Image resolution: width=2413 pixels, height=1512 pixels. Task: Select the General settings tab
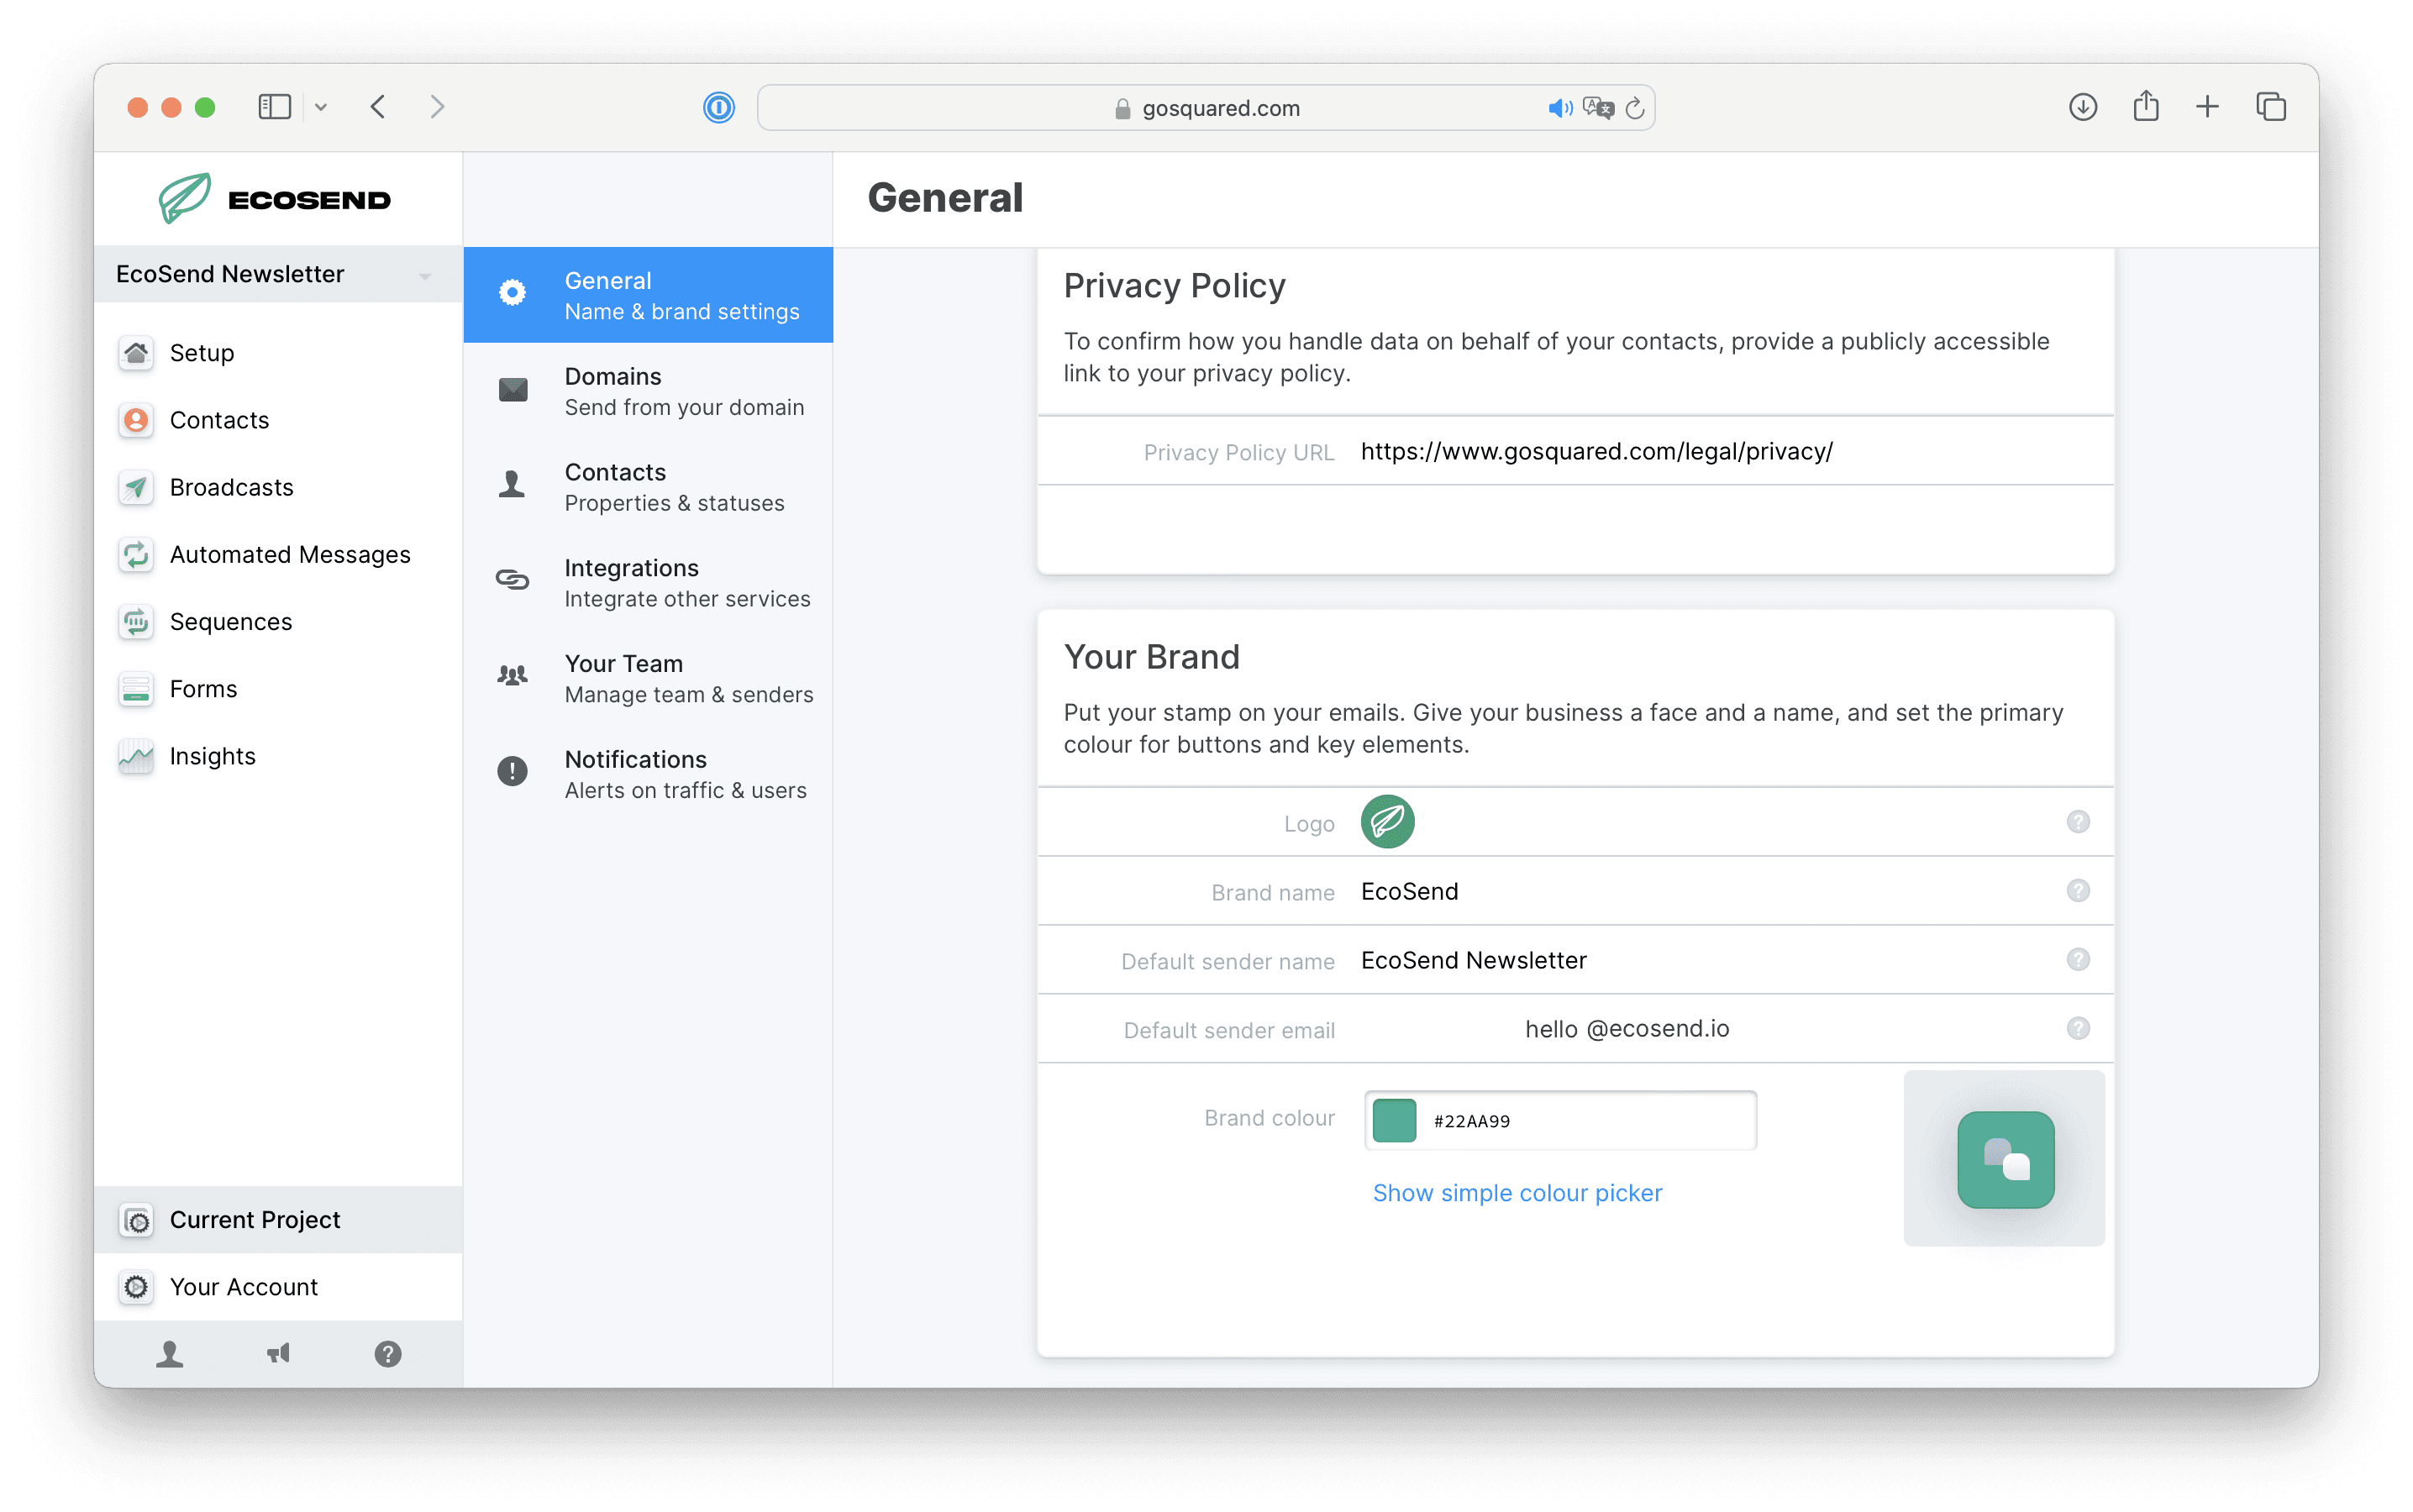click(x=648, y=295)
